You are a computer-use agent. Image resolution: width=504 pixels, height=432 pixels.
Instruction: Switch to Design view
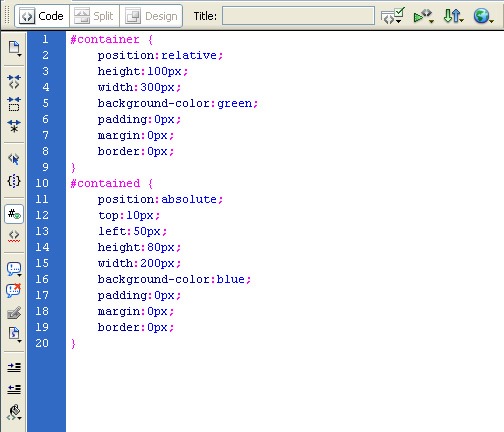[x=151, y=16]
